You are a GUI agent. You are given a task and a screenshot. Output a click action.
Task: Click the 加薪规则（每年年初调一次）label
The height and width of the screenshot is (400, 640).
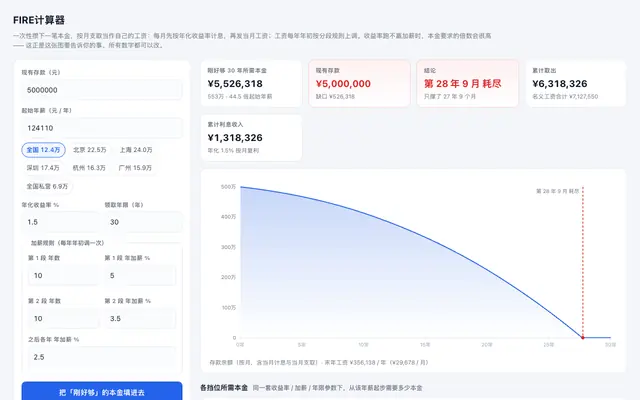click(67, 243)
